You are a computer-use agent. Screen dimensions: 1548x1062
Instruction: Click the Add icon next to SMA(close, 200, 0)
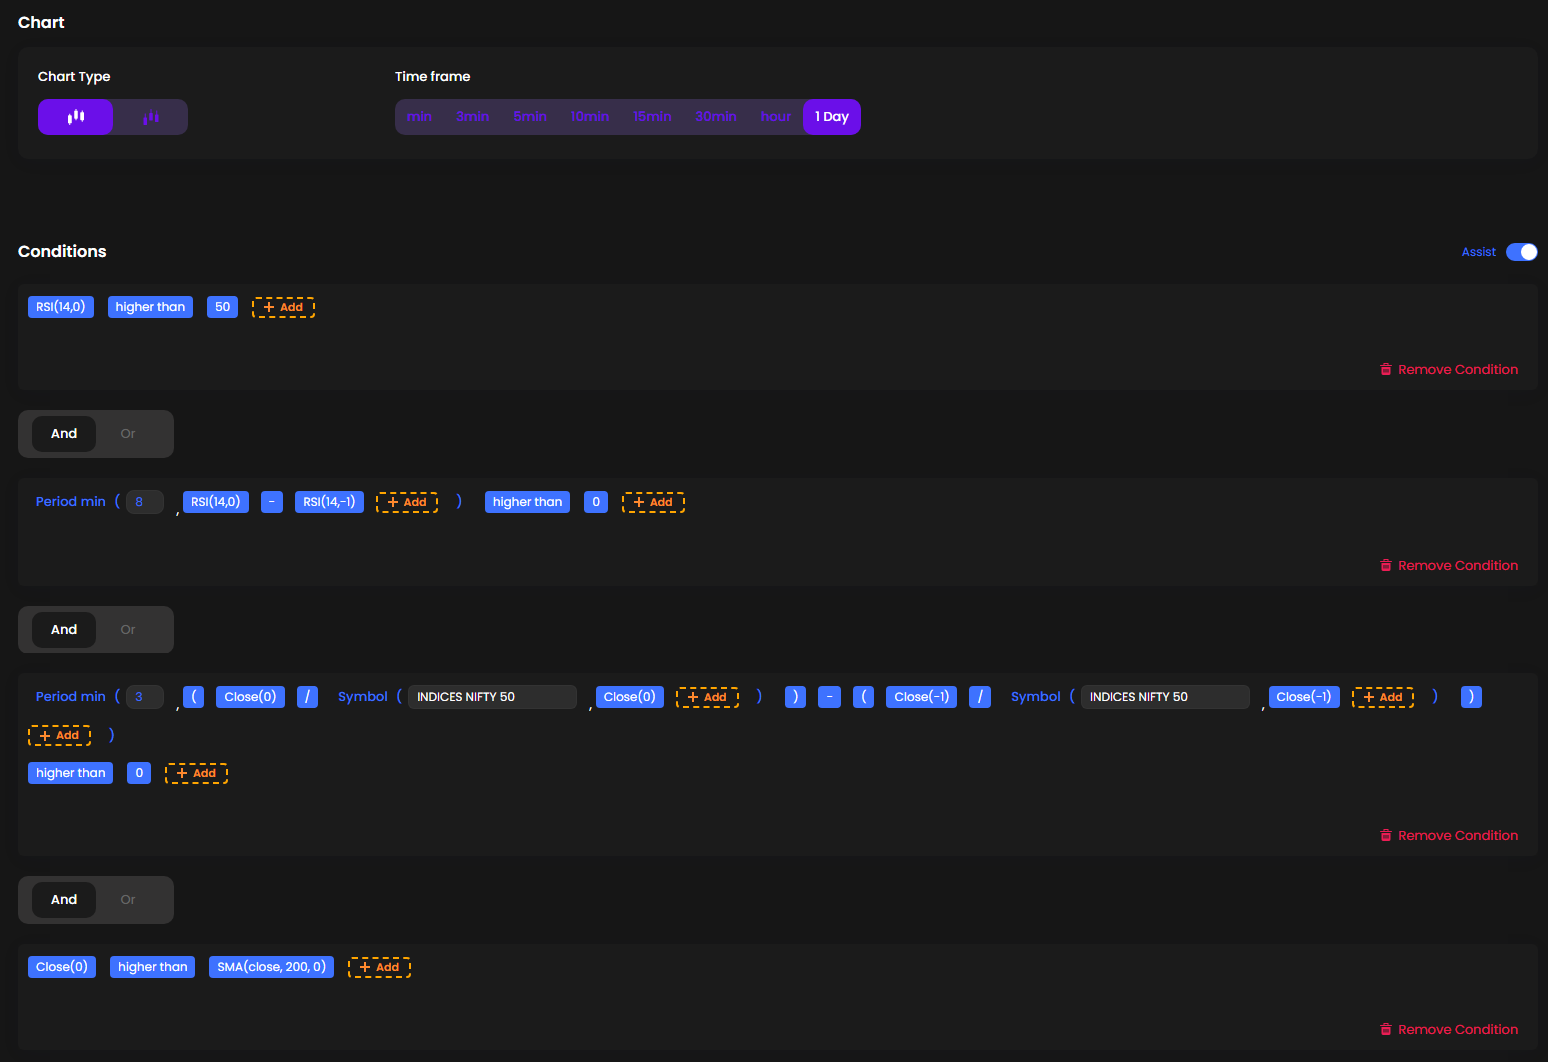point(379,966)
